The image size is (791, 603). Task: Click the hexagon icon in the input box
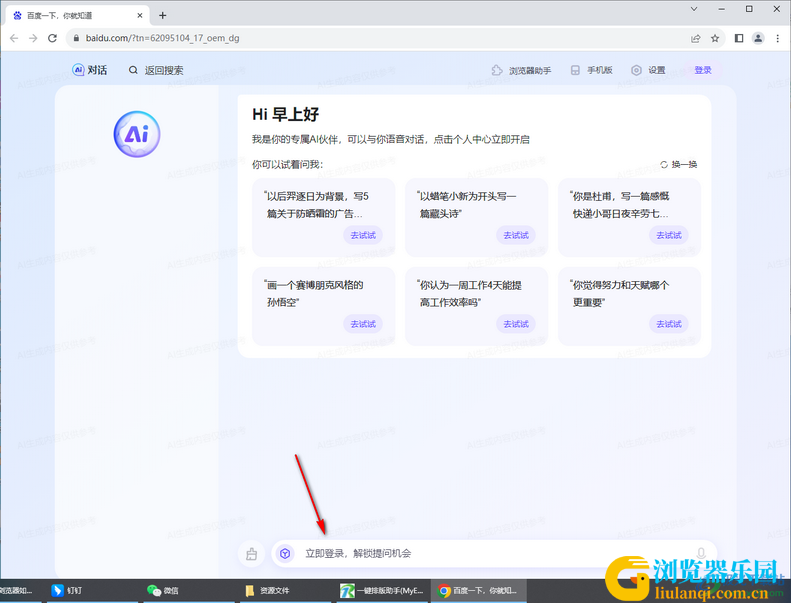click(x=285, y=554)
